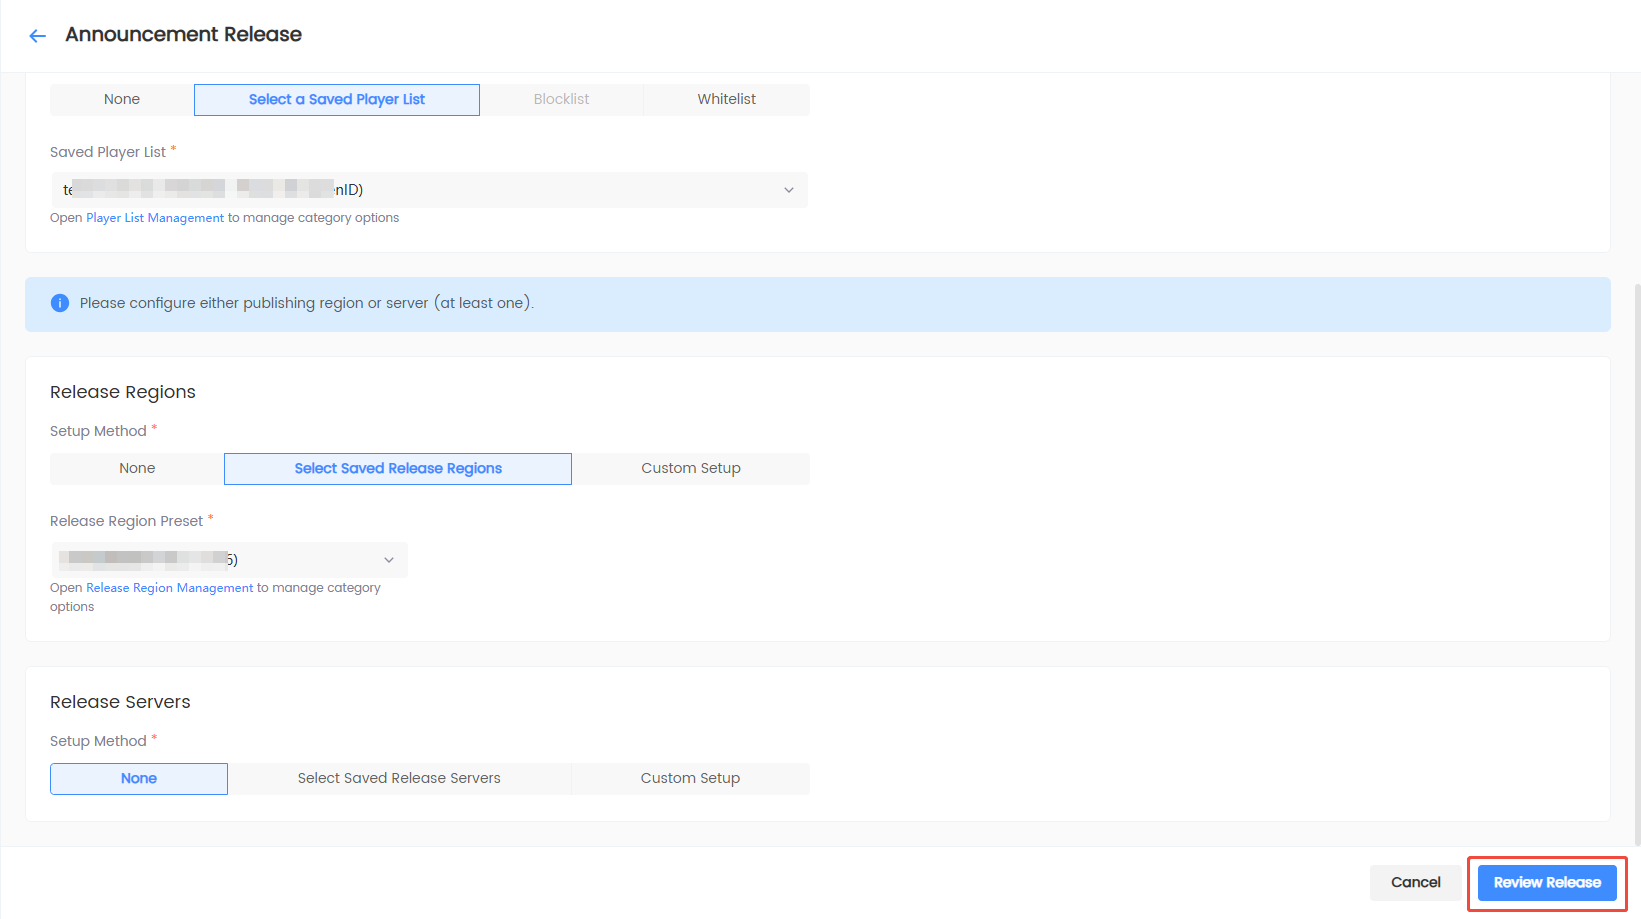Click the publishing region or server notice text
Screen dimensions: 1641x919
(306, 303)
